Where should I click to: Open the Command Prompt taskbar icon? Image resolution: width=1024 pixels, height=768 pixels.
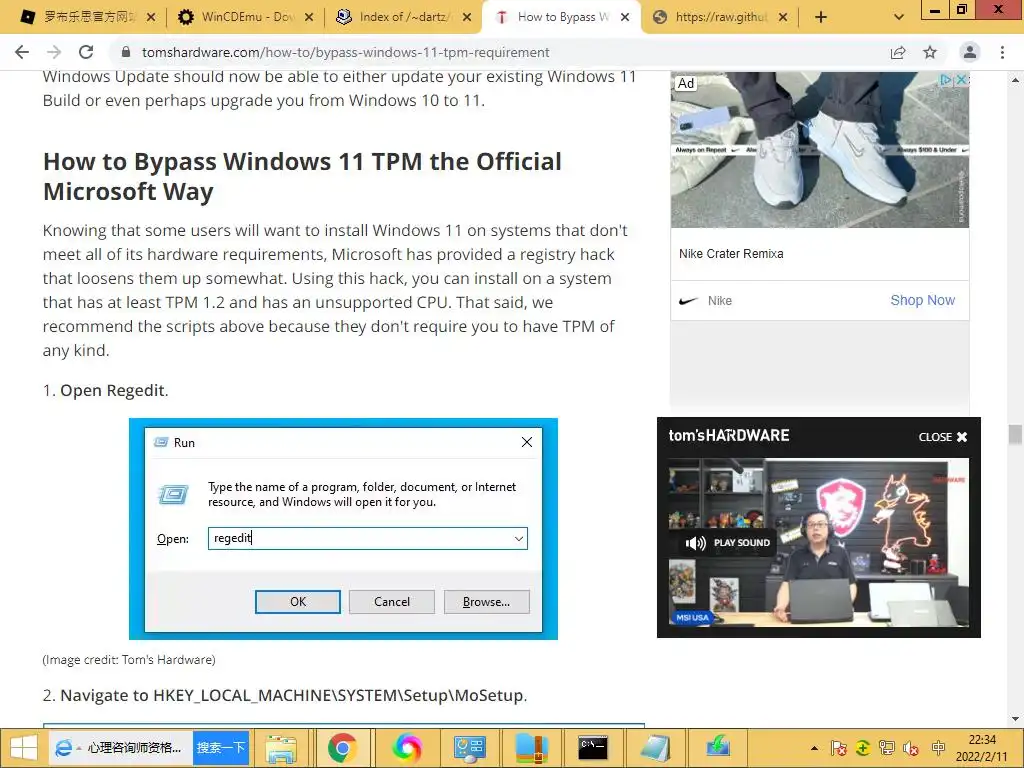click(593, 748)
